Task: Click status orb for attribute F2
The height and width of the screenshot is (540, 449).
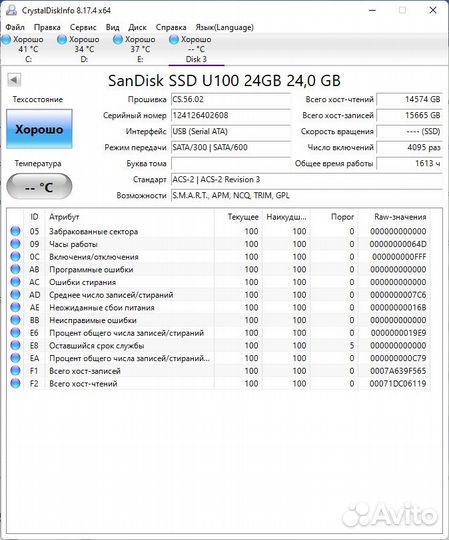Action: pyautogui.click(x=15, y=383)
